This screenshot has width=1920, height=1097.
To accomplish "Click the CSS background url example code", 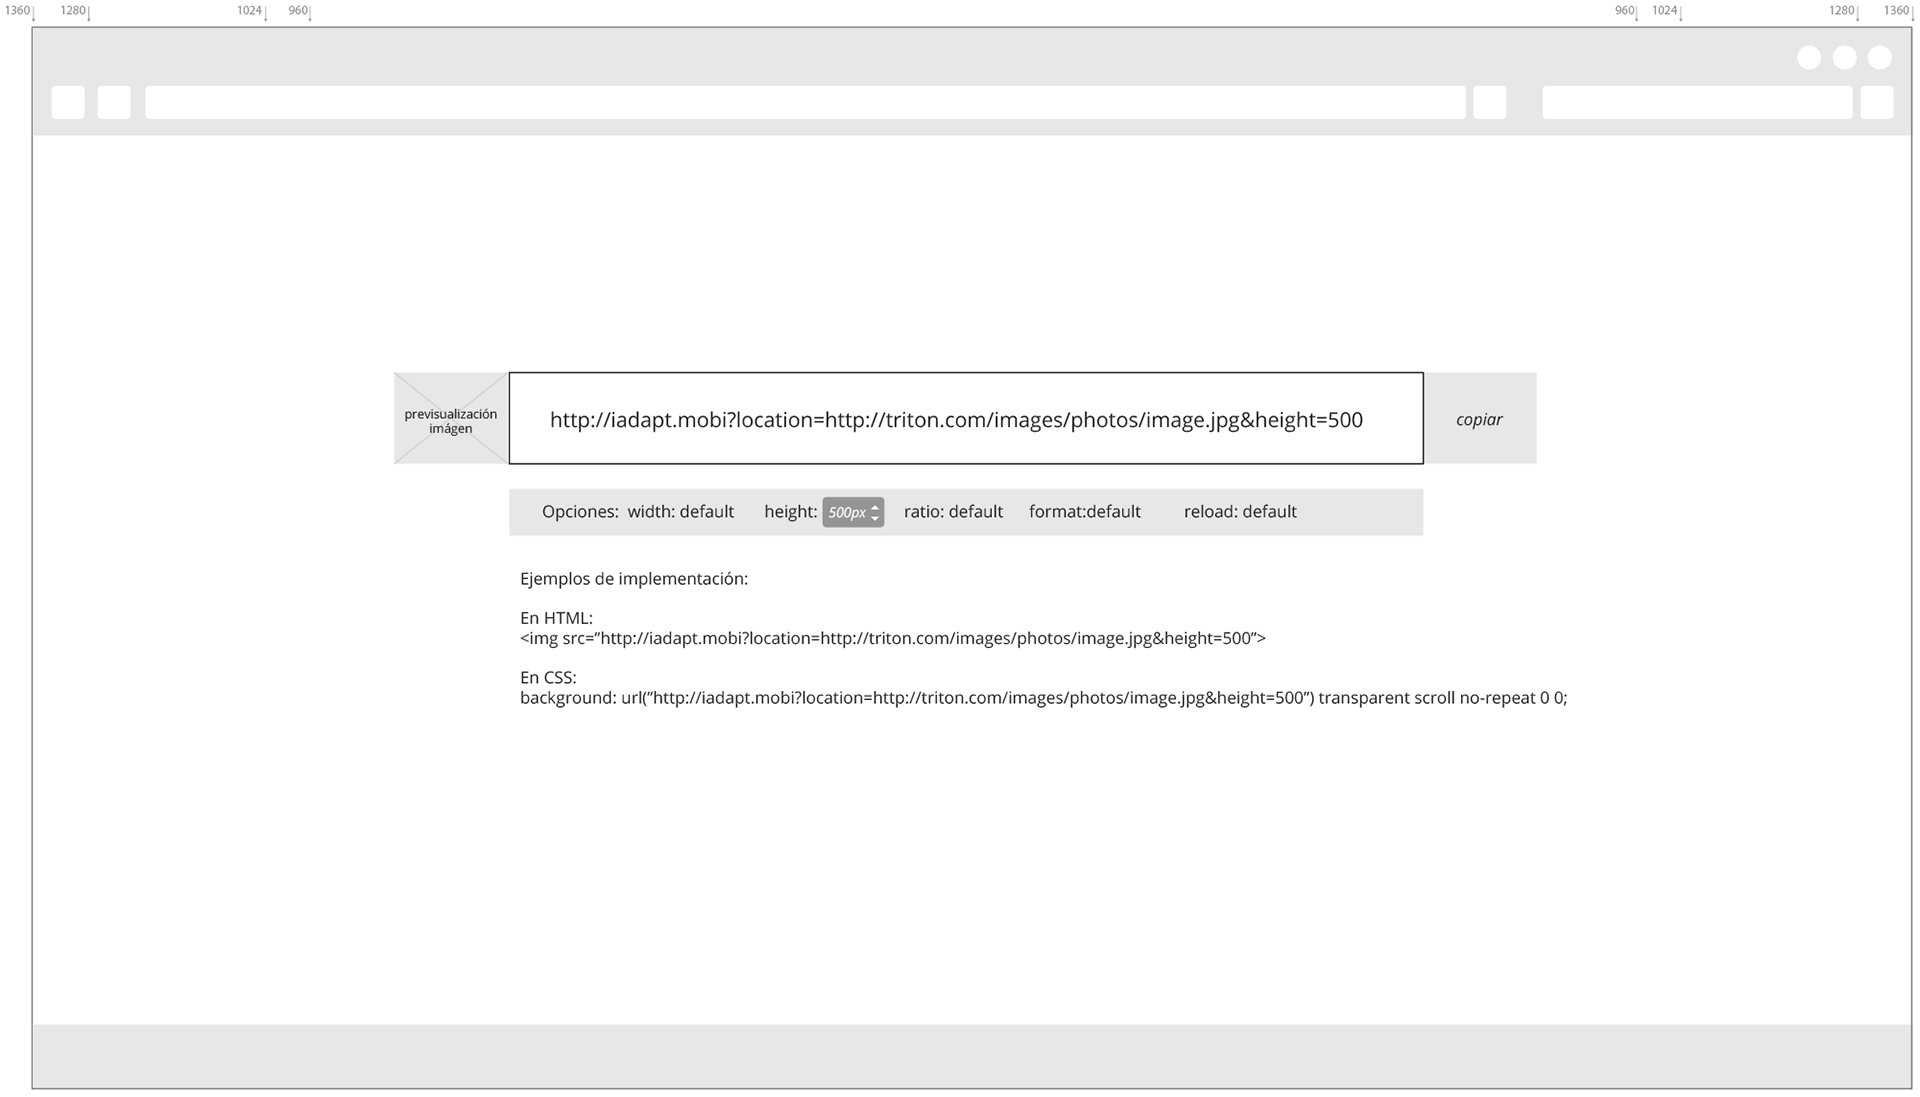I will click(1043, 698).
